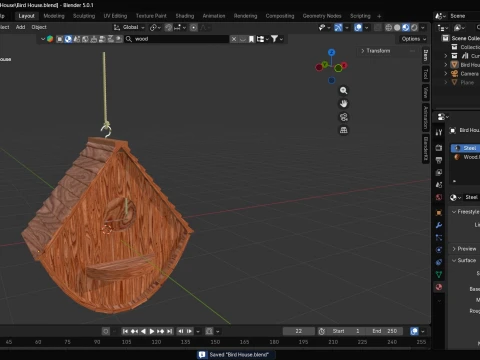Add a new workspace with plus button
The width and height of the screenshot is (480, 360).
[x=379, y=16]
